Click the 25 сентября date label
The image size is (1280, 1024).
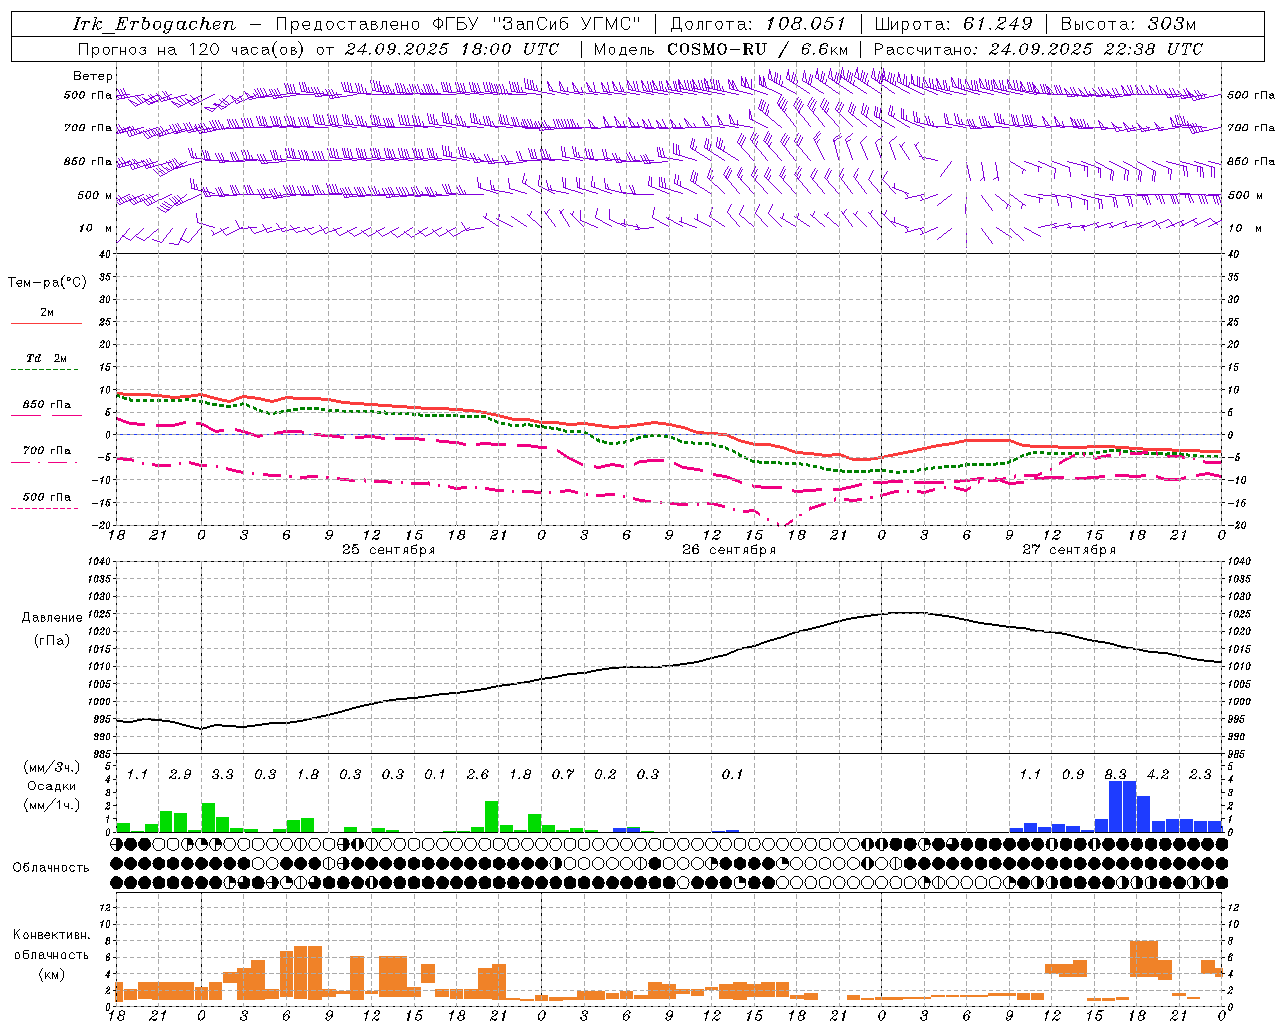click(388, 550)
